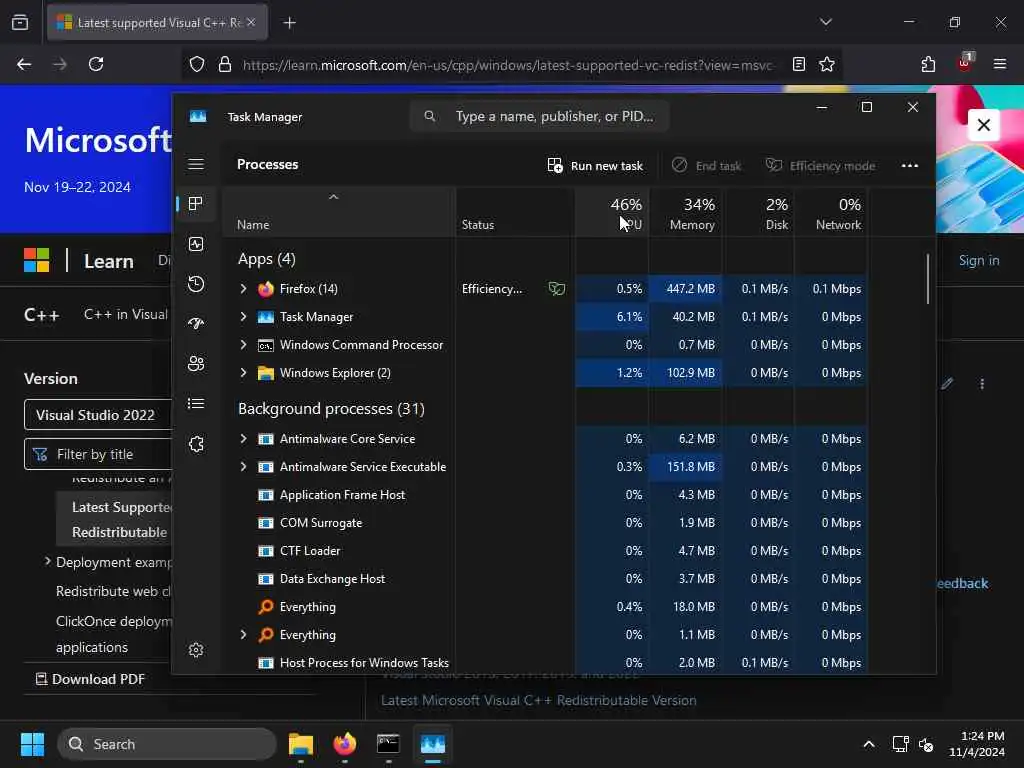1024x768 pixels.
Task: Expand Deployment examples in docs sidebar
Action: point(47,561)
